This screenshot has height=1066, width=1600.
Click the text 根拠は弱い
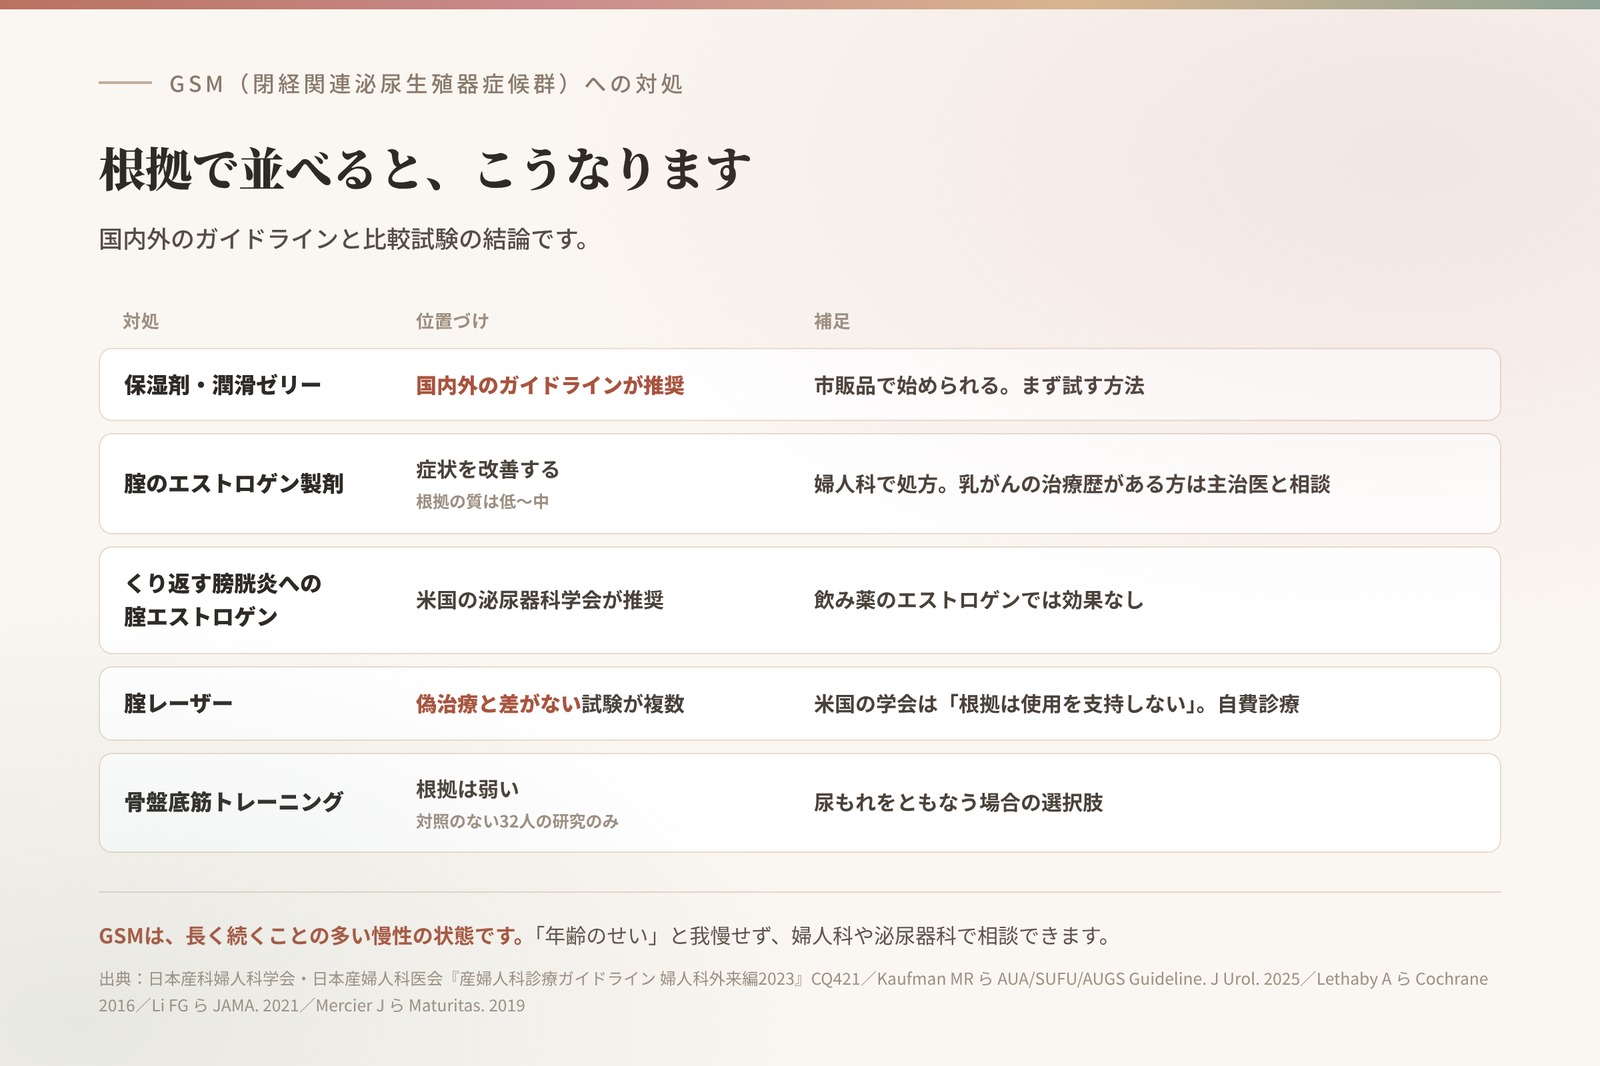pyautogui.click(x=468, y=789)
